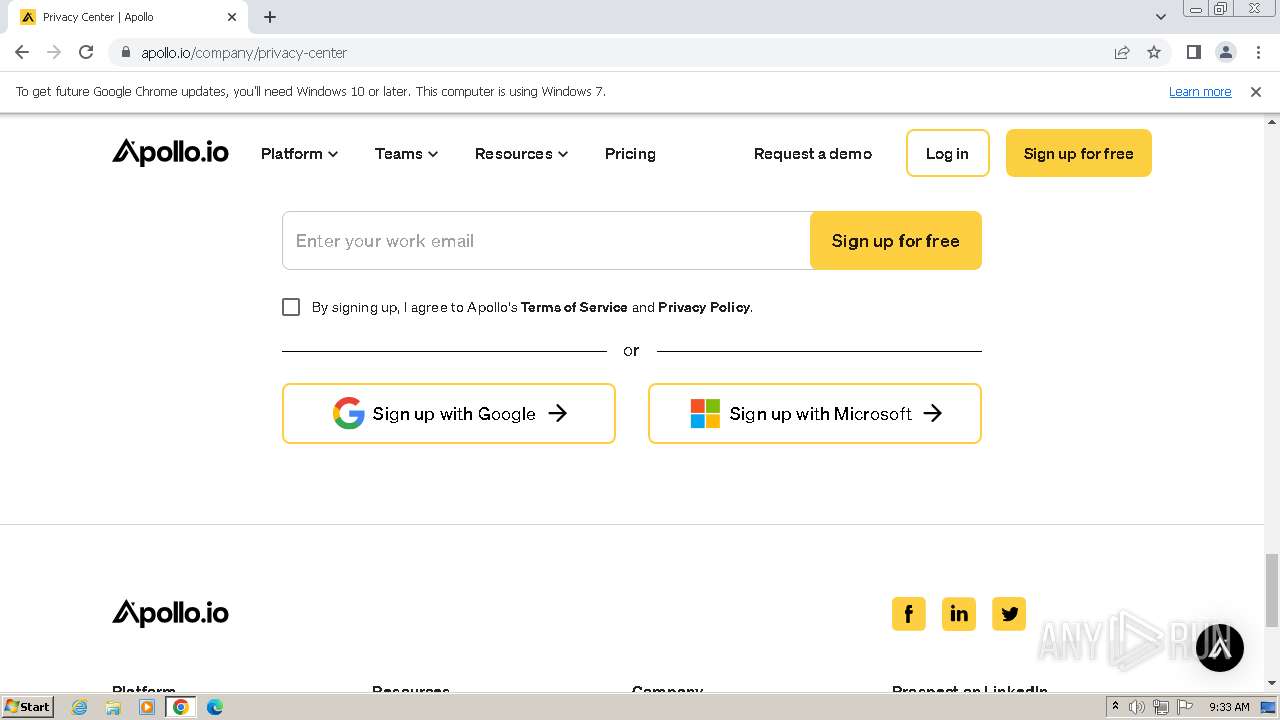This screenshot has height=720, width=1280.
Task: Toggle Chrome side panel
Action: 1193,52
